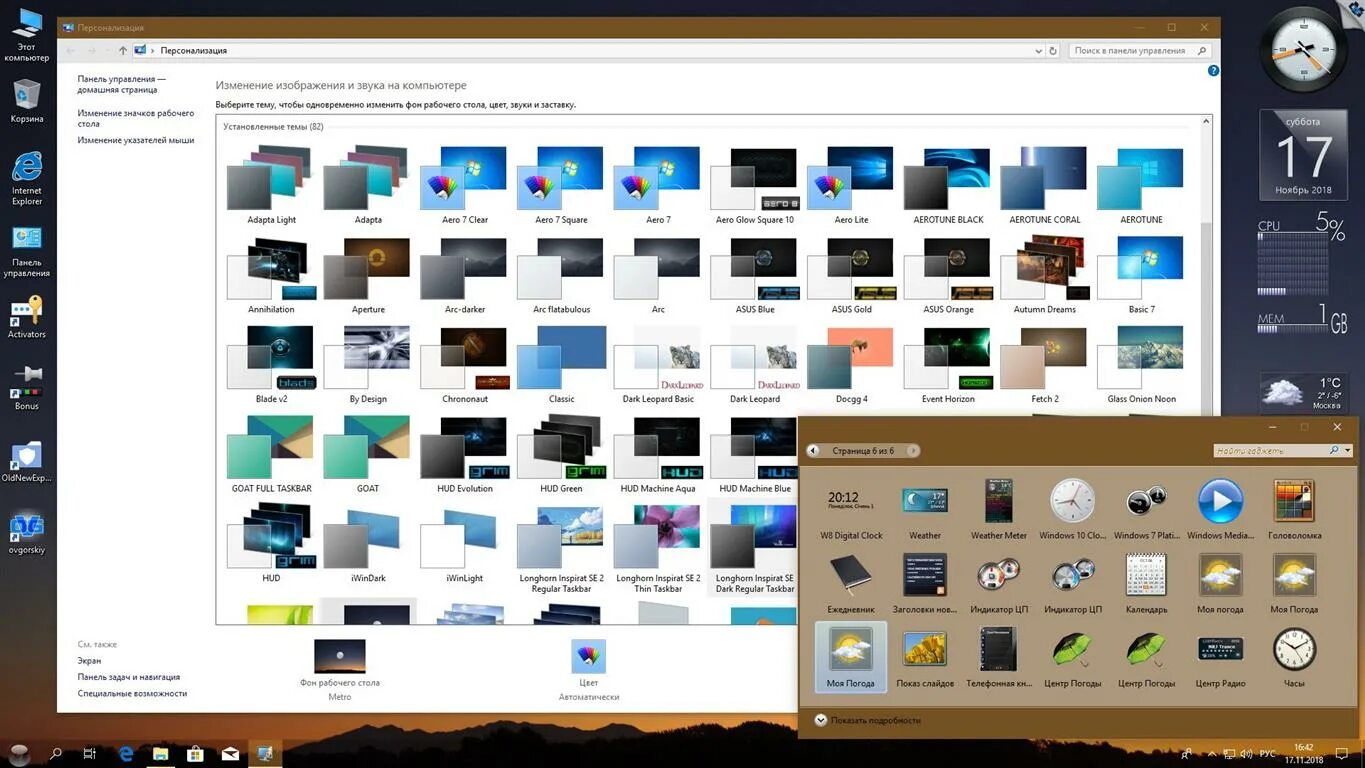Screen dimensions: 1365x768
Task: Open the Экран link under См. также
Action: coord(89,661)
